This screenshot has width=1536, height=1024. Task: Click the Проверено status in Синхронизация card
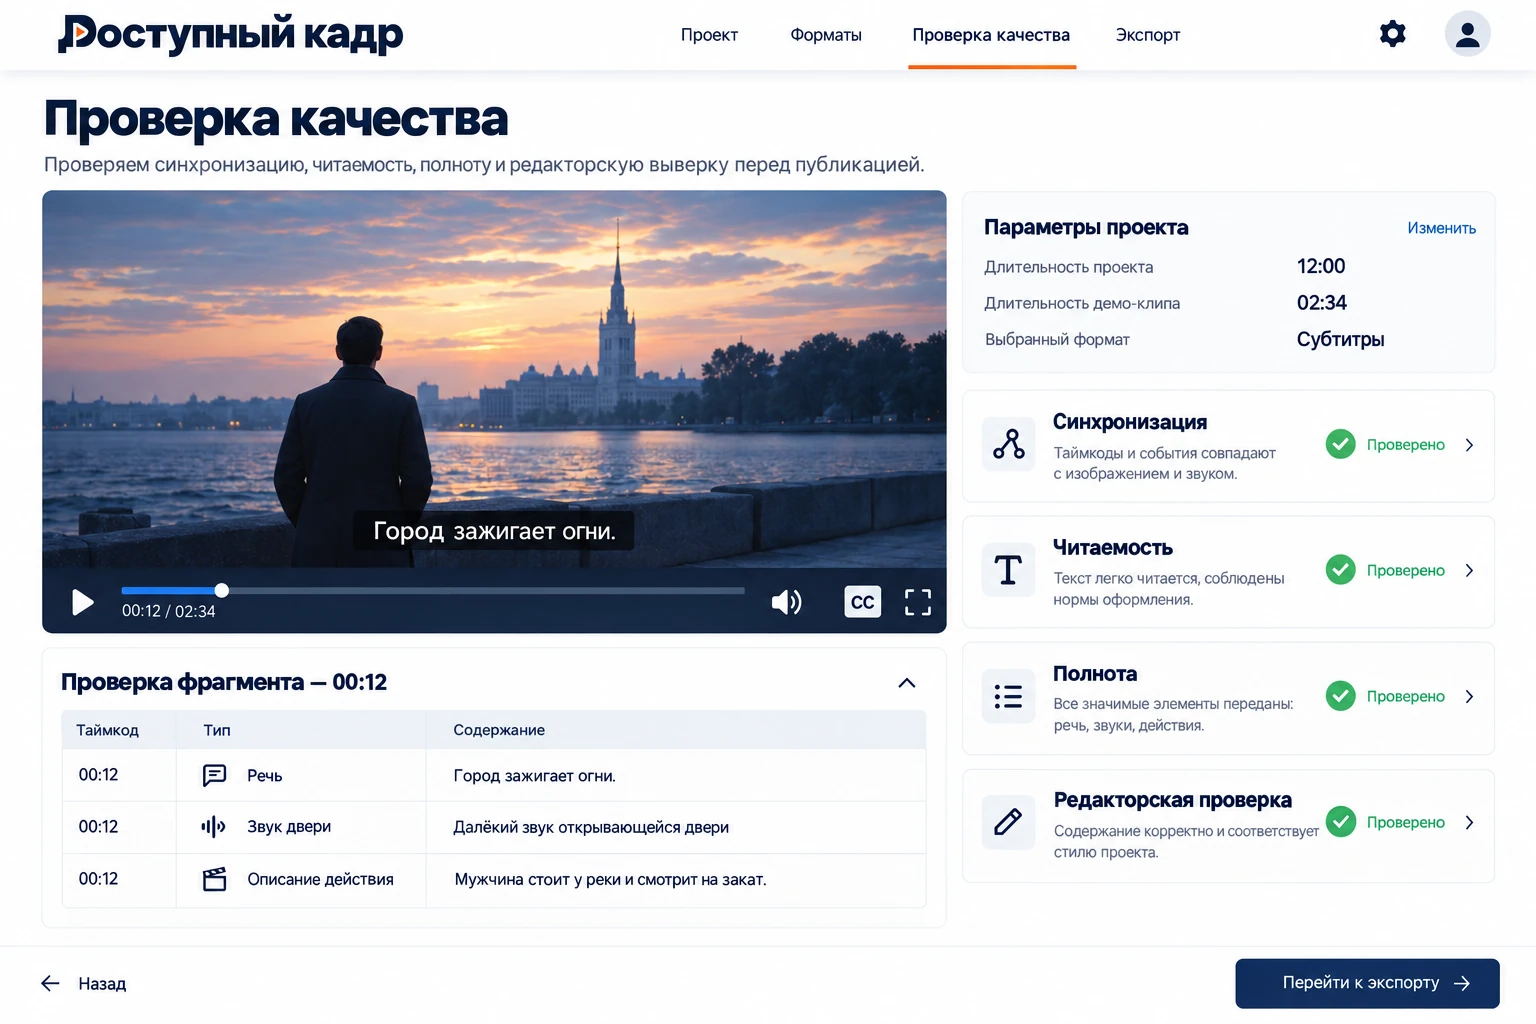1405,445
